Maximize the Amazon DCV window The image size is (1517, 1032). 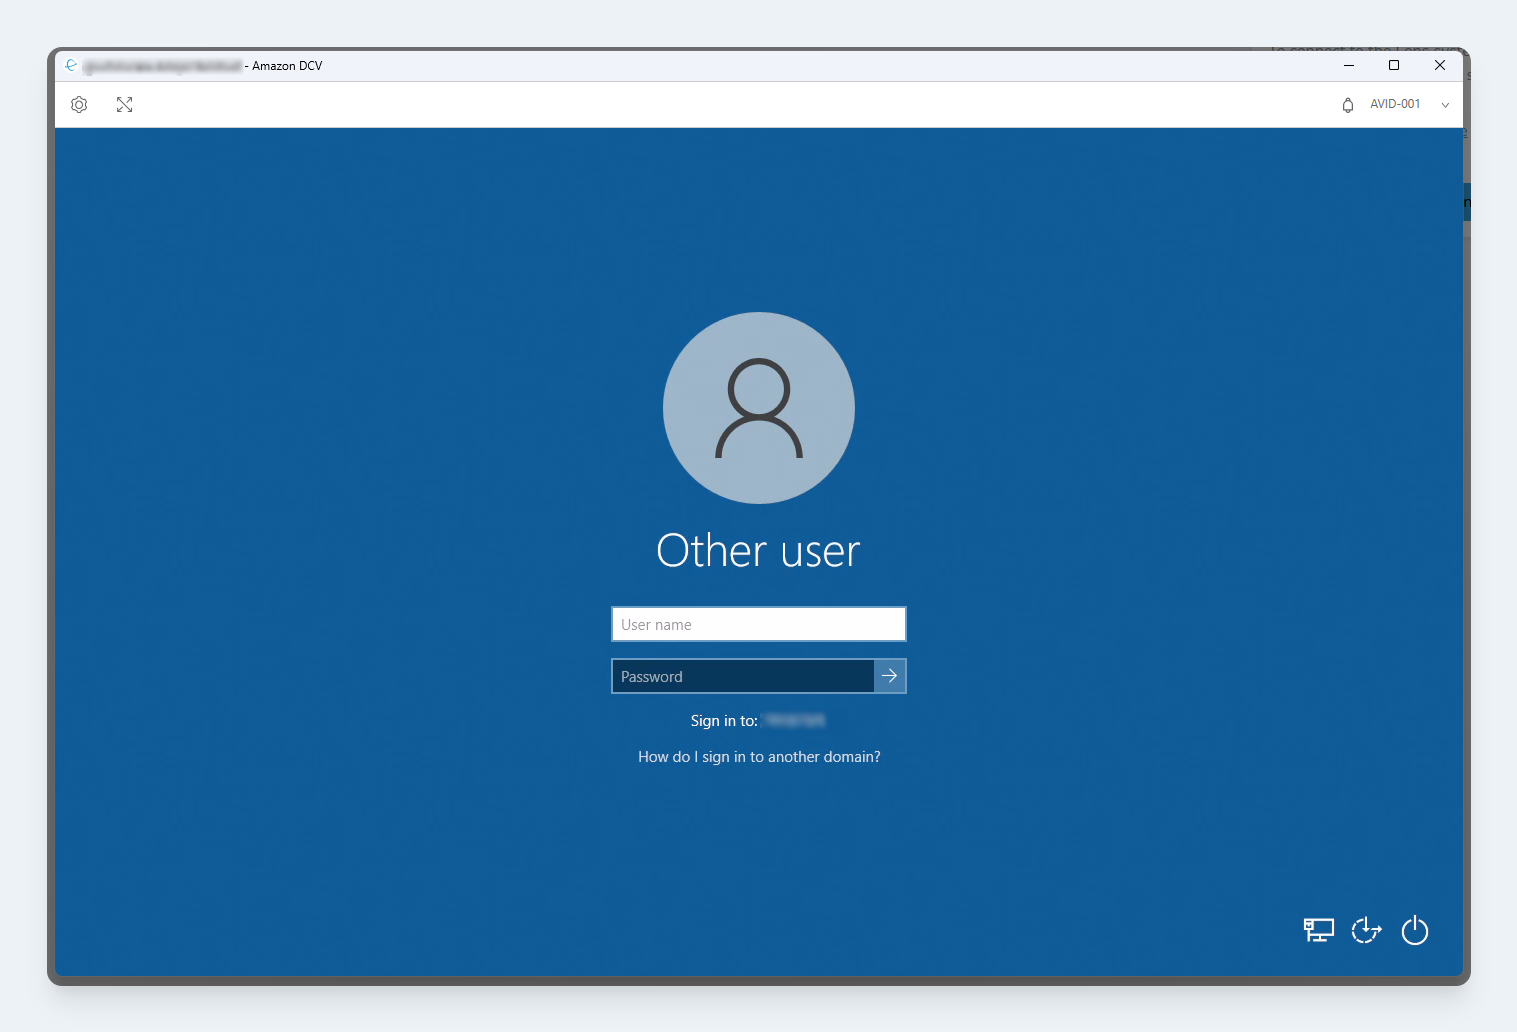click(x=1393, y=66)
